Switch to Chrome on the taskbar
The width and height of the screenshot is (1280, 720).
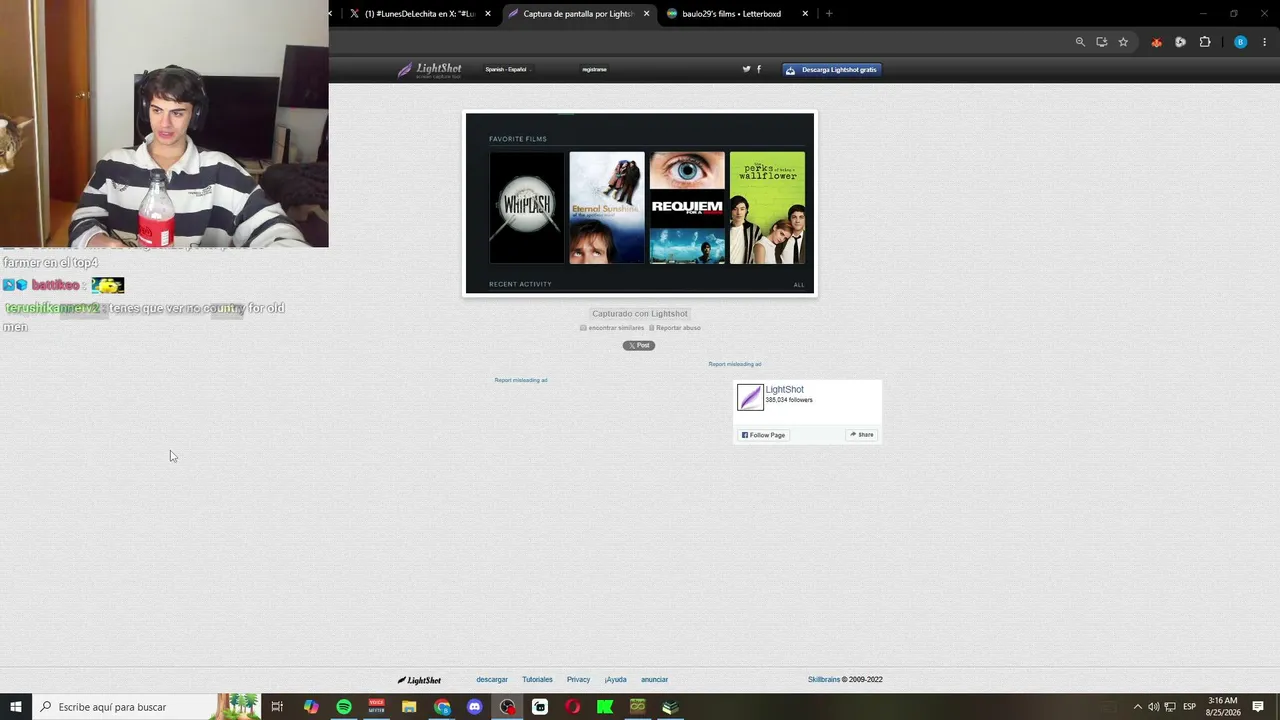[442, 707]
